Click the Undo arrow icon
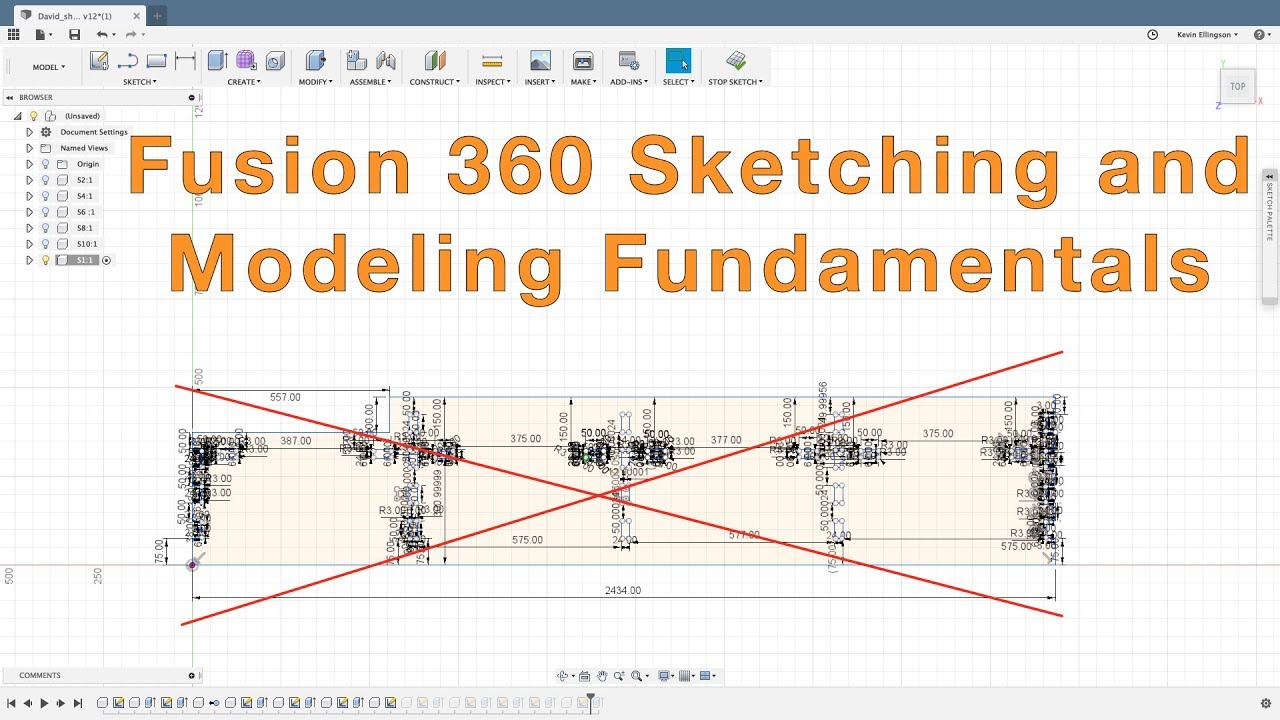 pos(101,34)
